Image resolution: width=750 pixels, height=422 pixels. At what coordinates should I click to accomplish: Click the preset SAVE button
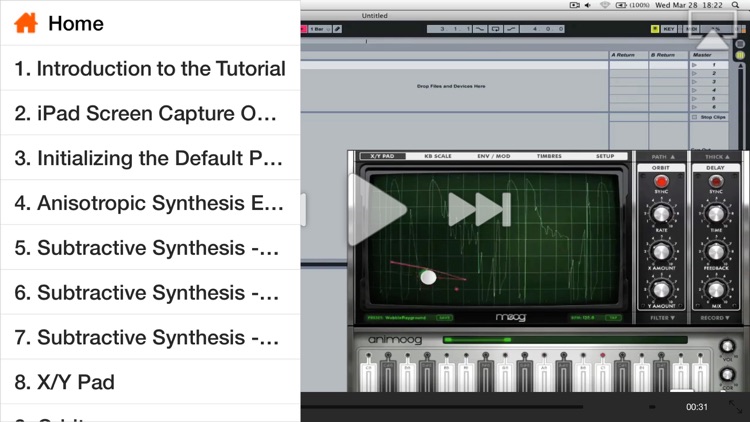coord(444,318)
